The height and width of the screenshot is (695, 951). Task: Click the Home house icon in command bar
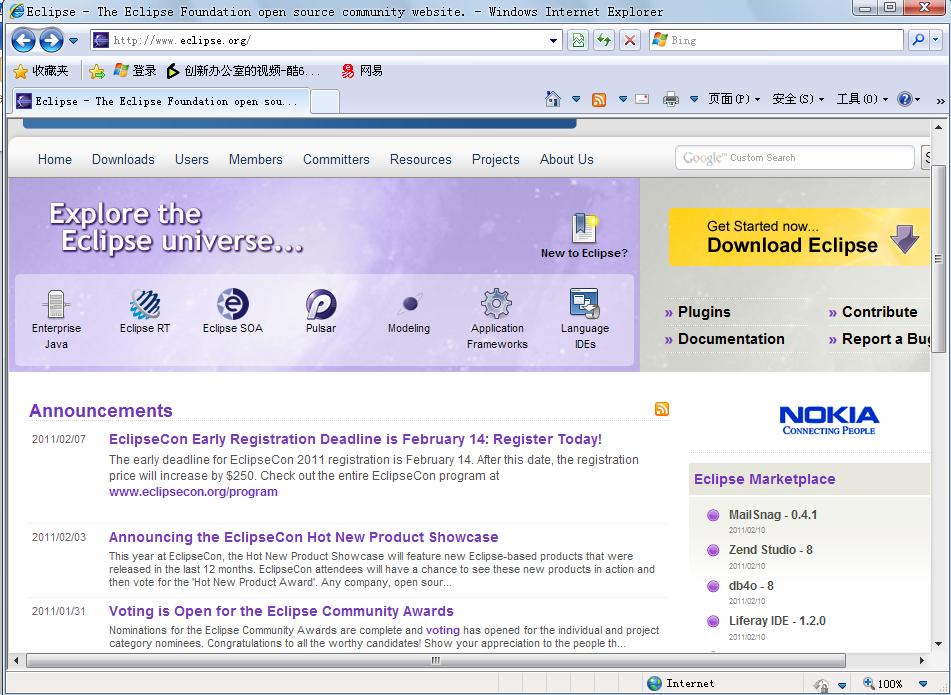(553, 99)
